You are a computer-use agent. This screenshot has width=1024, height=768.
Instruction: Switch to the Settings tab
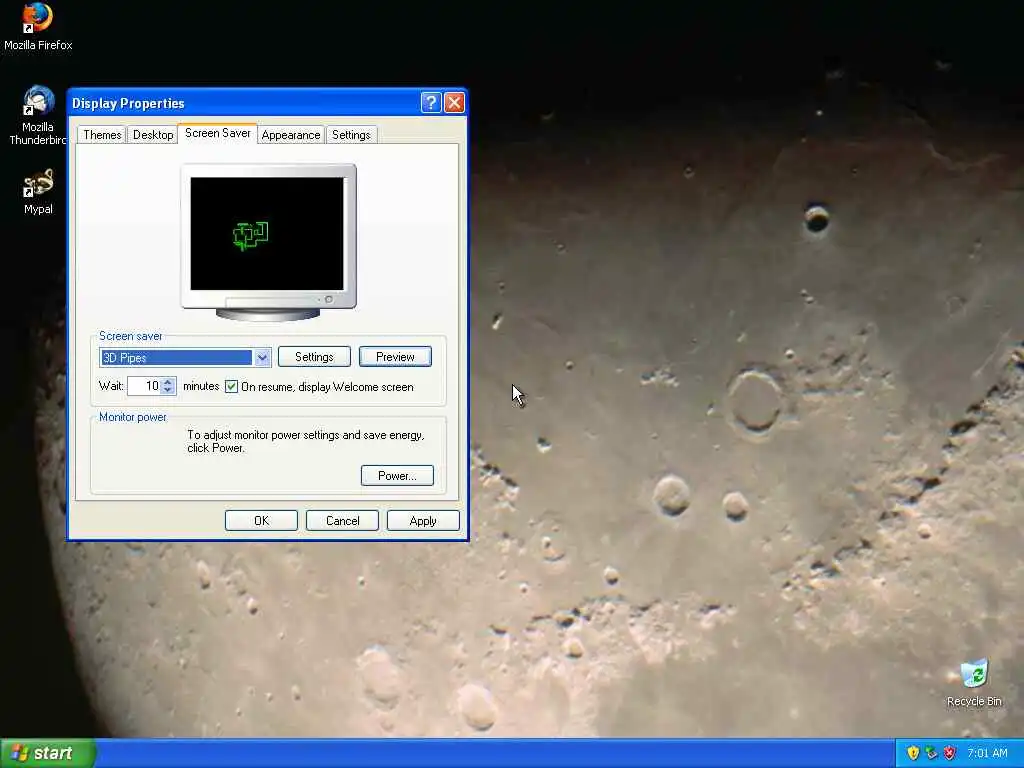click(351, 135)
